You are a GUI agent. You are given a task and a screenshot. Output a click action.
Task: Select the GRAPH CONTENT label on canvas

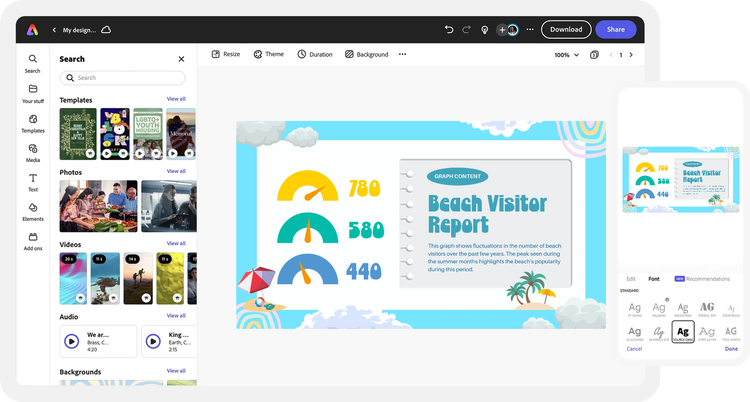point(457,176)
